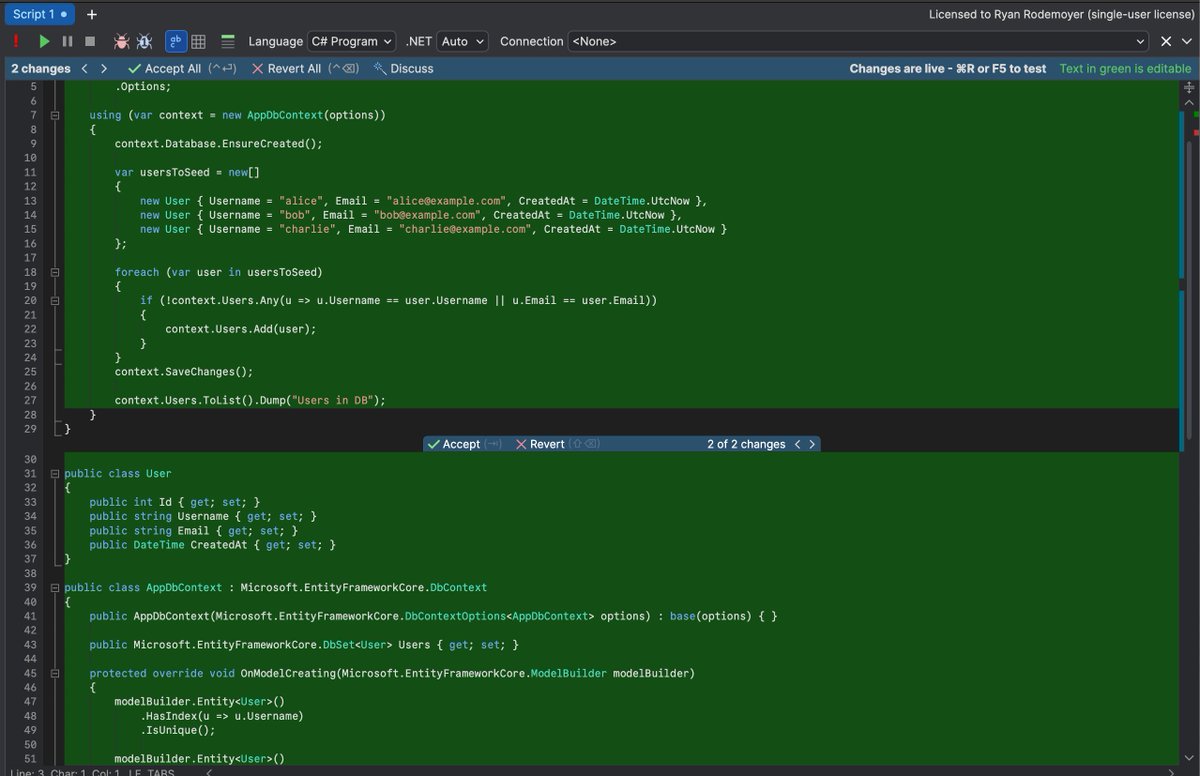Open the .NET version dropdown set to Auto
1200x776 pixels.
pos(462,41)
